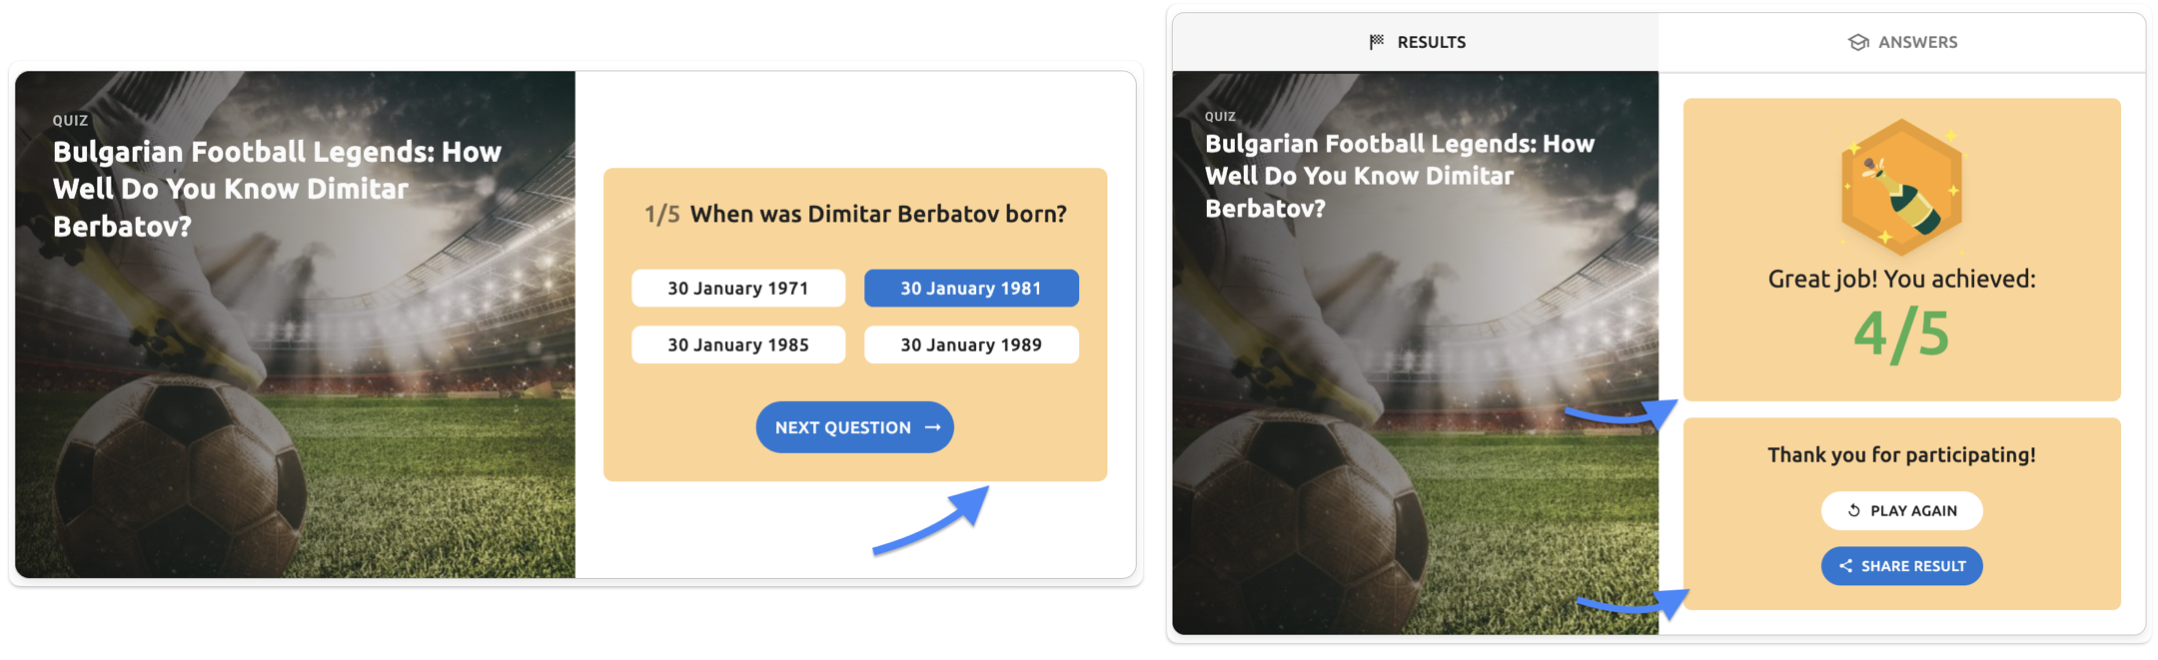The height and width of the screenshot is (660, 2158).
Task: Pick the 30 January 1985 answer
Action: (738, 345)
